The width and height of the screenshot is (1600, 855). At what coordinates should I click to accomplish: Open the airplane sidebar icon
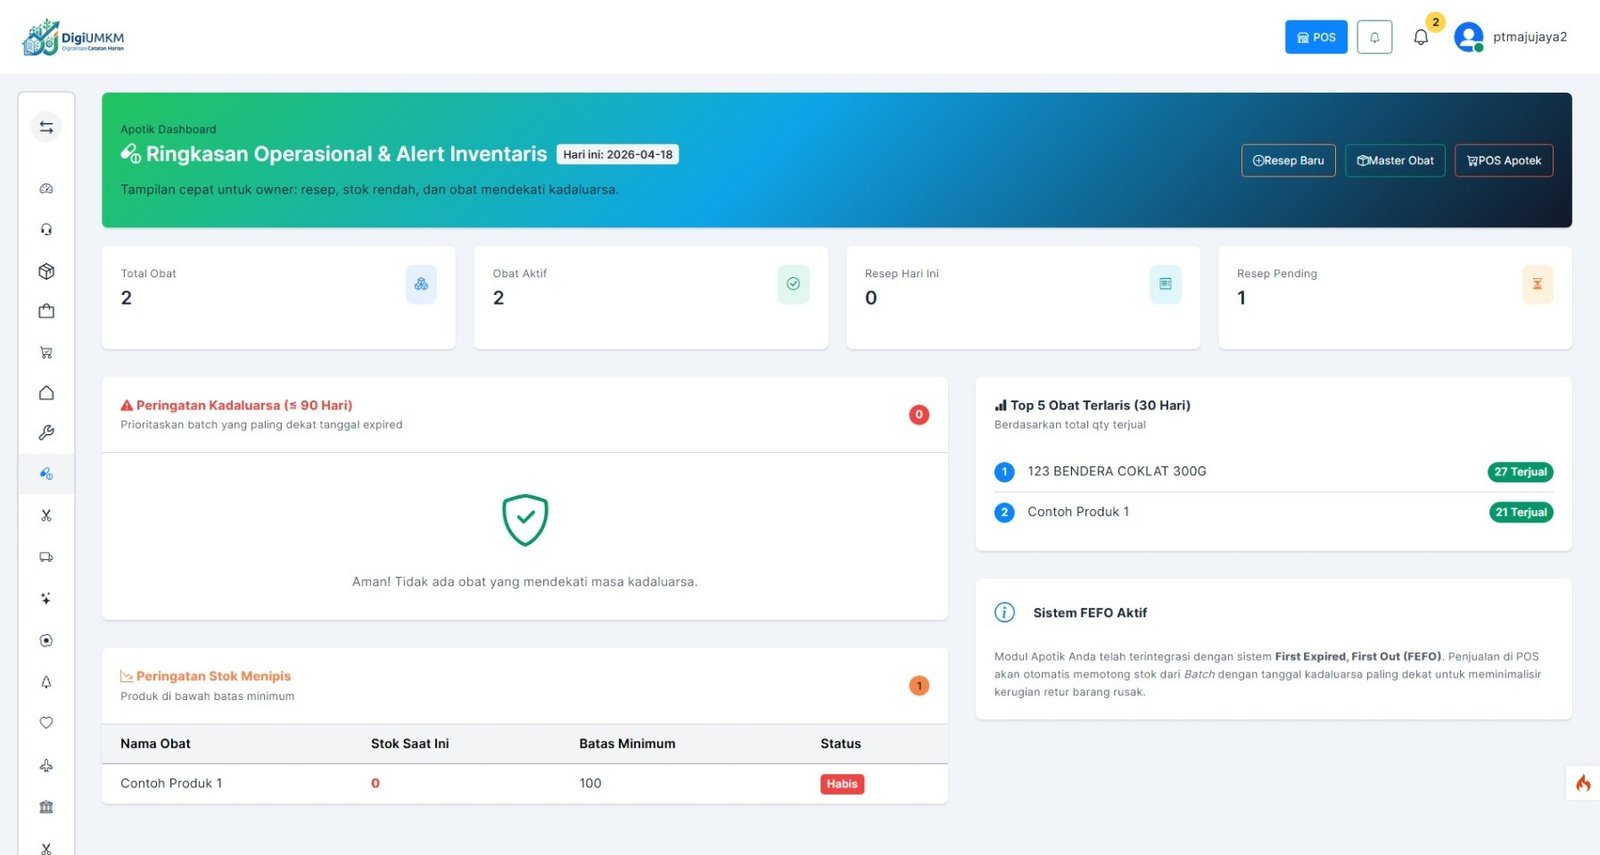(46, 766)
